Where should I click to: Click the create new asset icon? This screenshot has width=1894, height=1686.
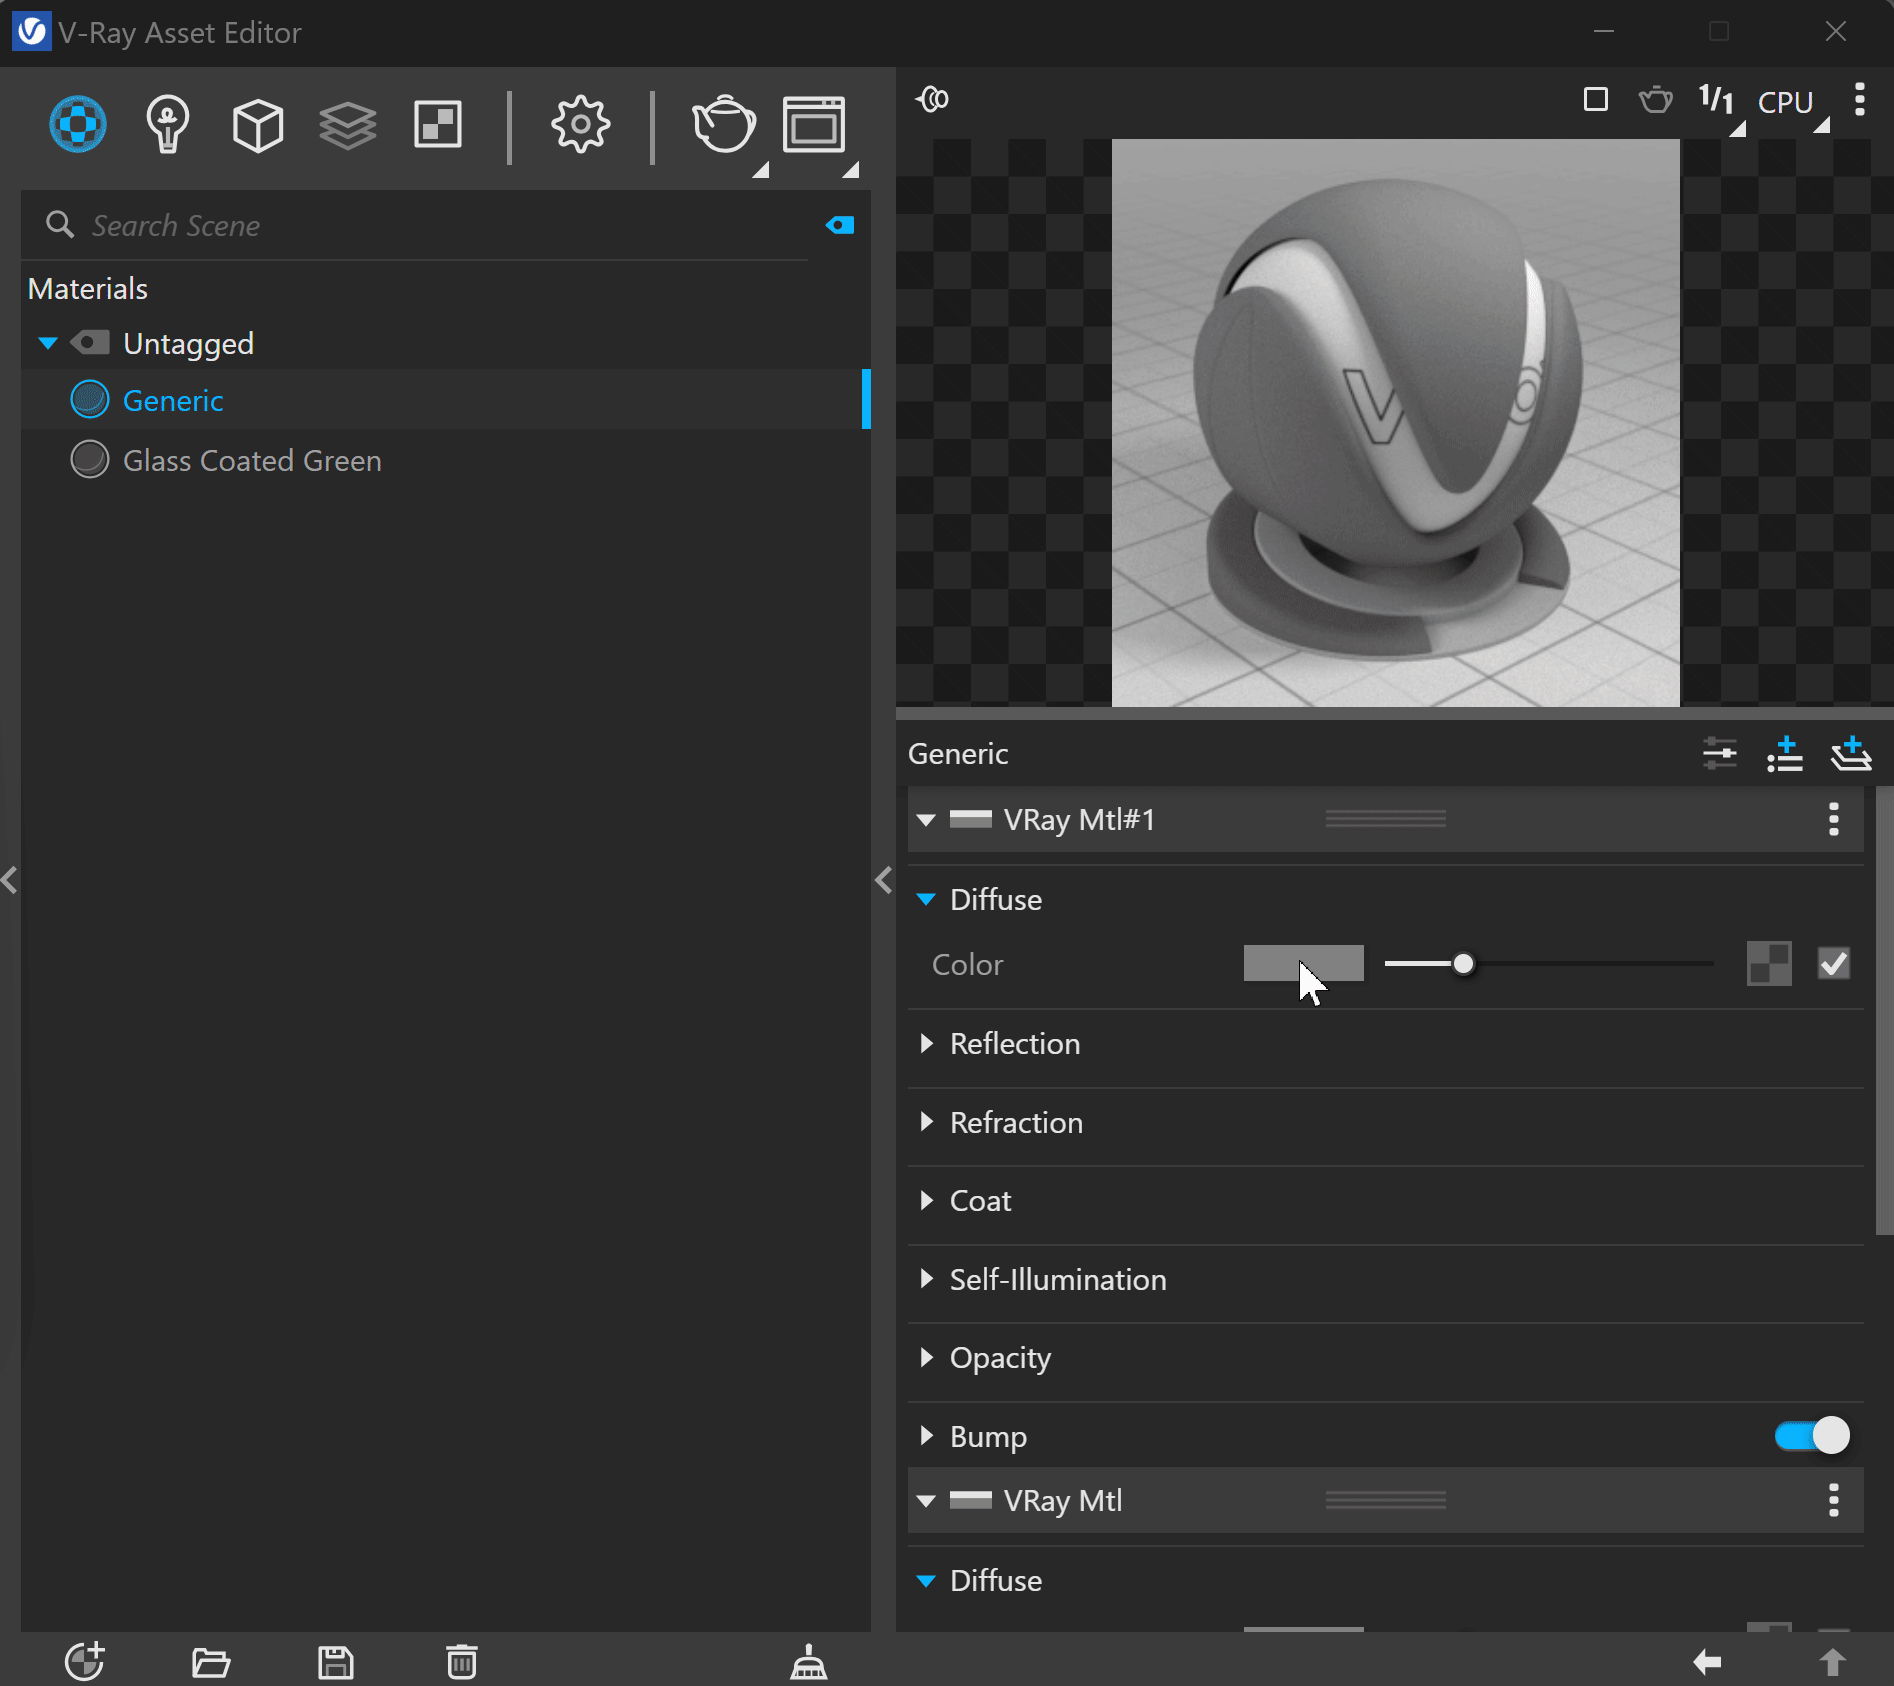pyautogui.click(x=85, y=1662)
